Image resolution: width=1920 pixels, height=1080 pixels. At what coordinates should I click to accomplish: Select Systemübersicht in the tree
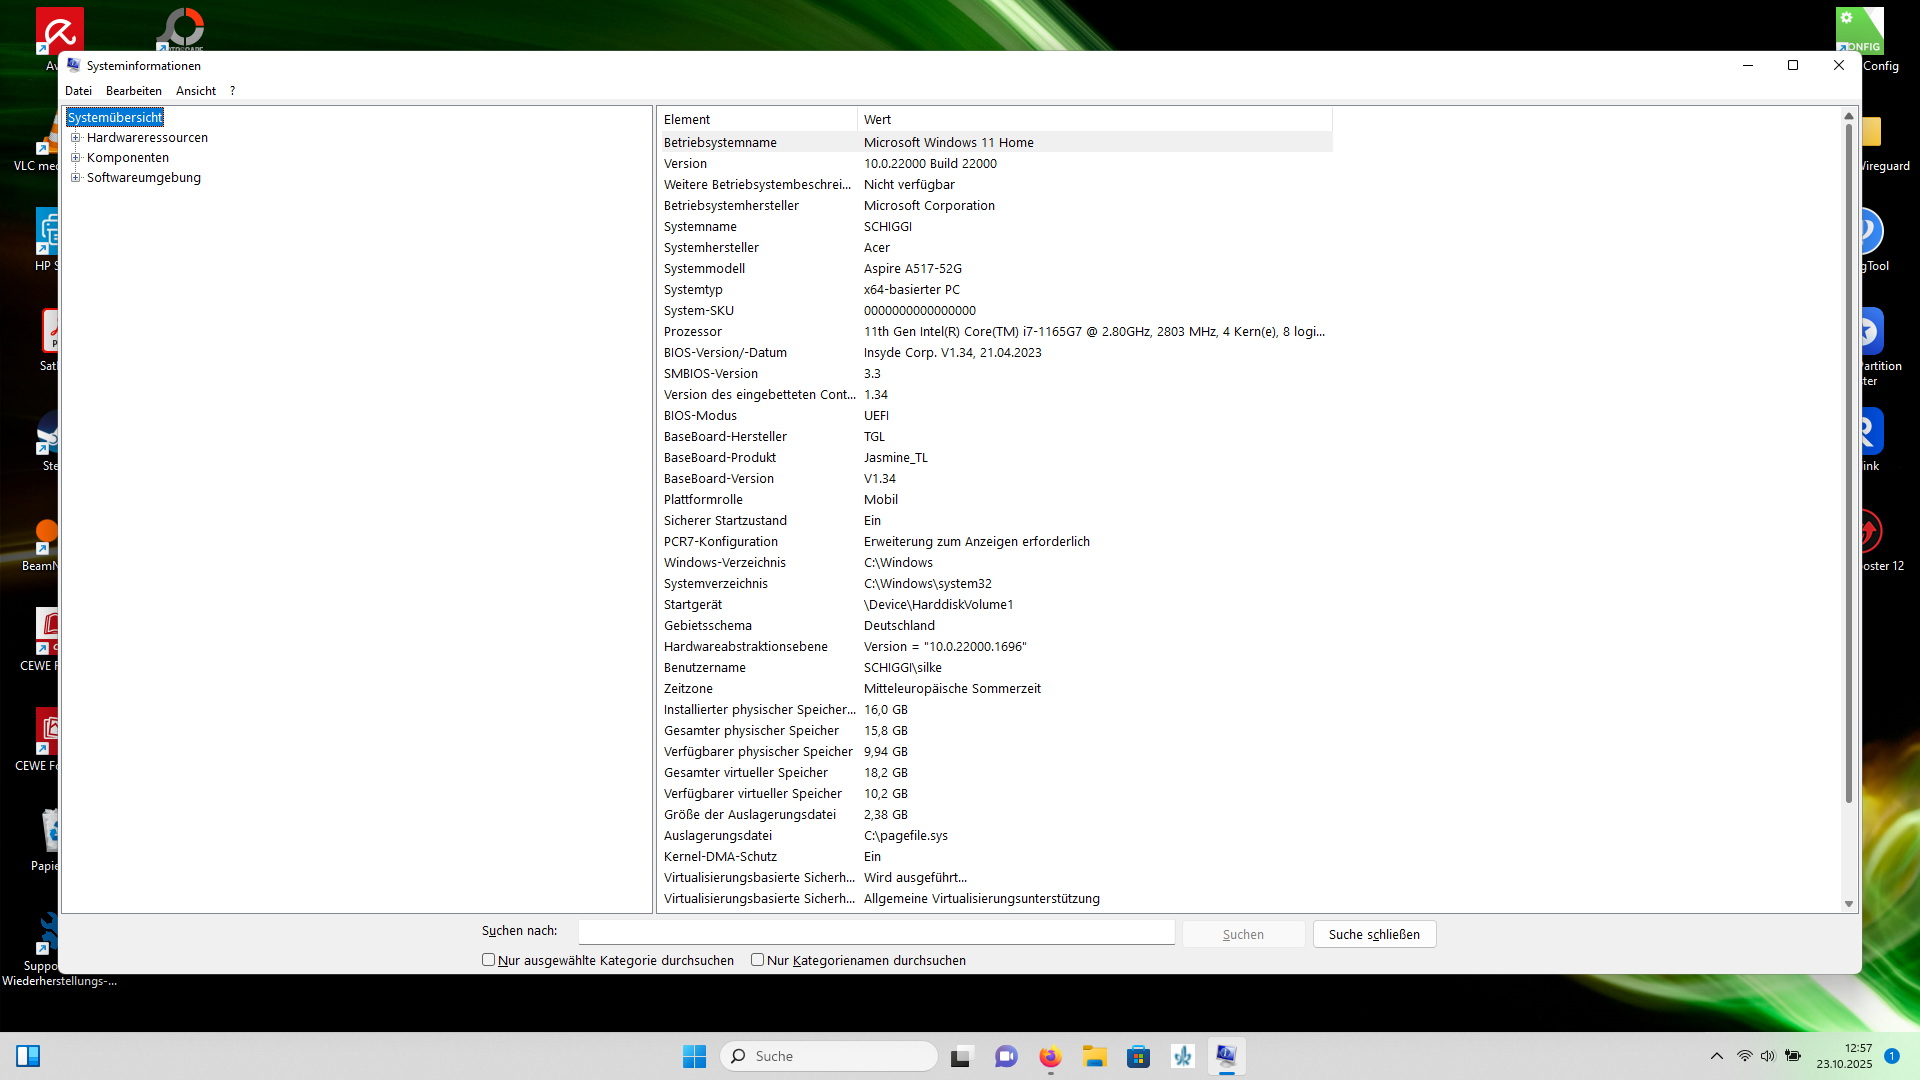(x=115, y=118)
